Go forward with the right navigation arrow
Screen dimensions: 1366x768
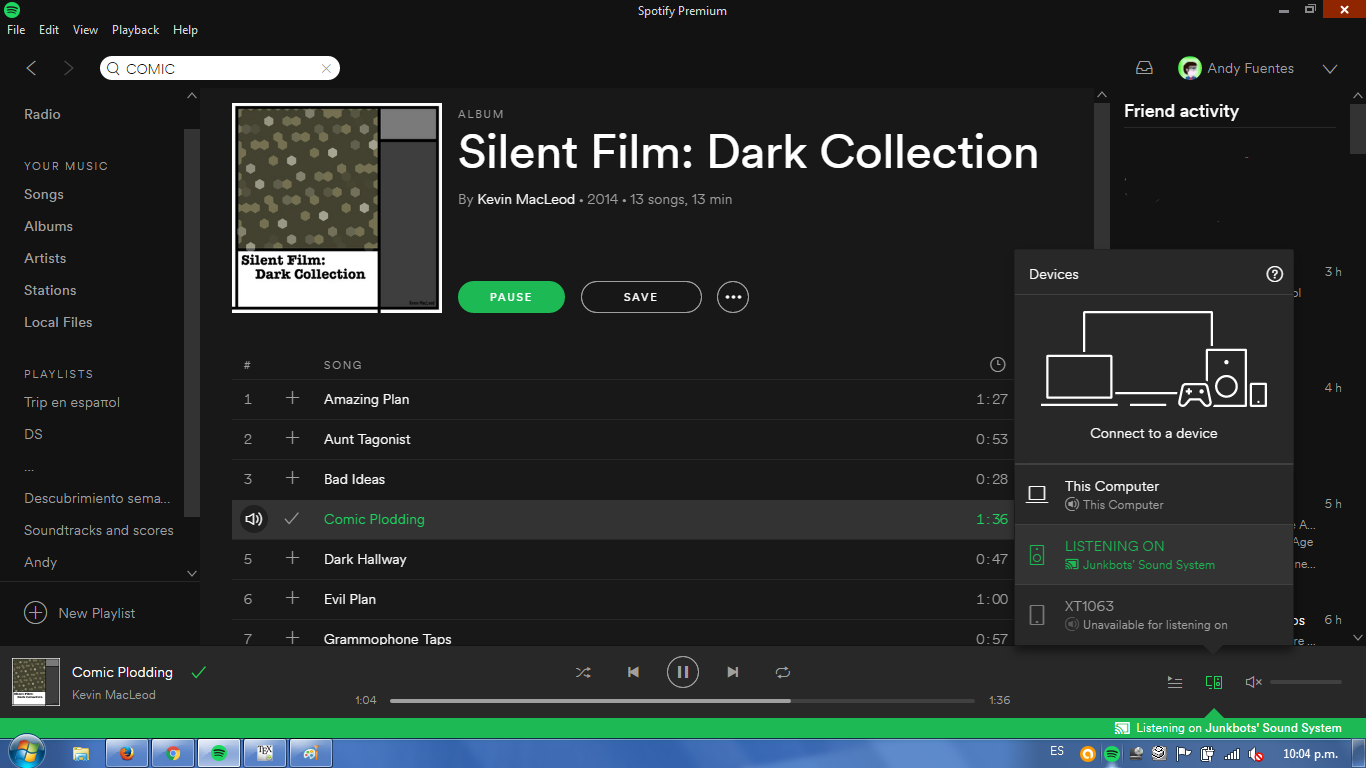68,68
